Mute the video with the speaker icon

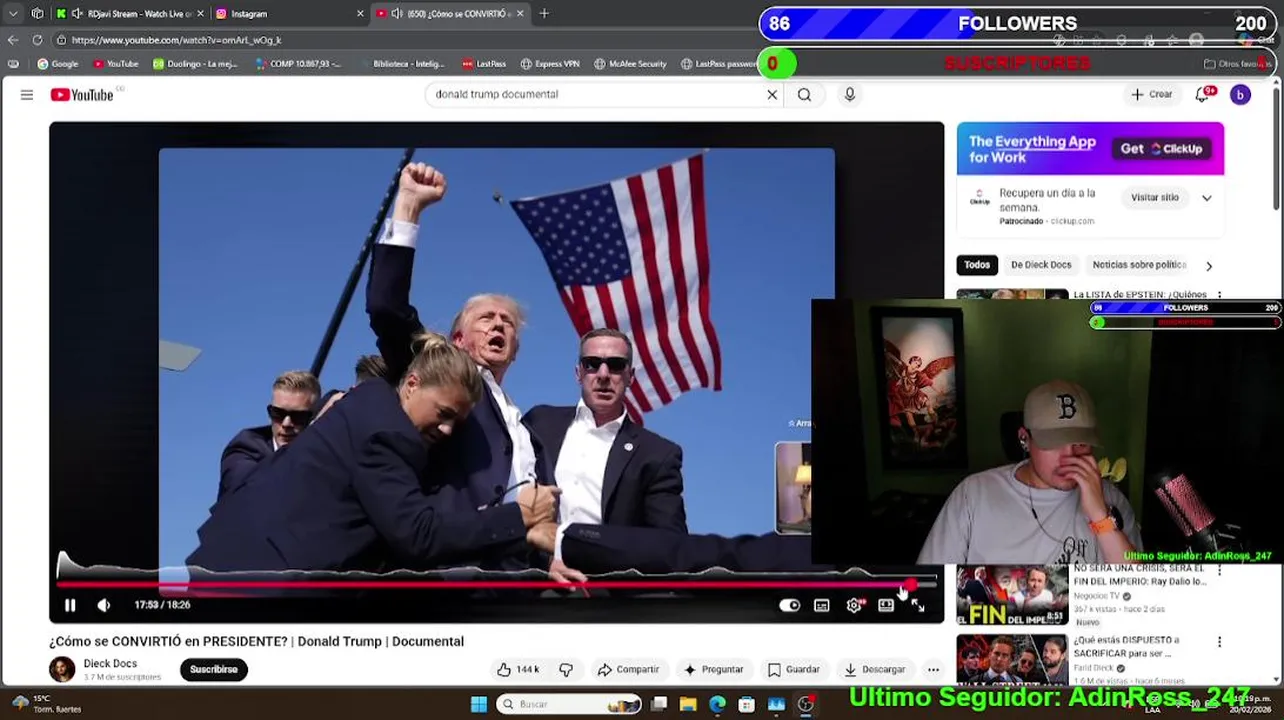coord(104,605)
